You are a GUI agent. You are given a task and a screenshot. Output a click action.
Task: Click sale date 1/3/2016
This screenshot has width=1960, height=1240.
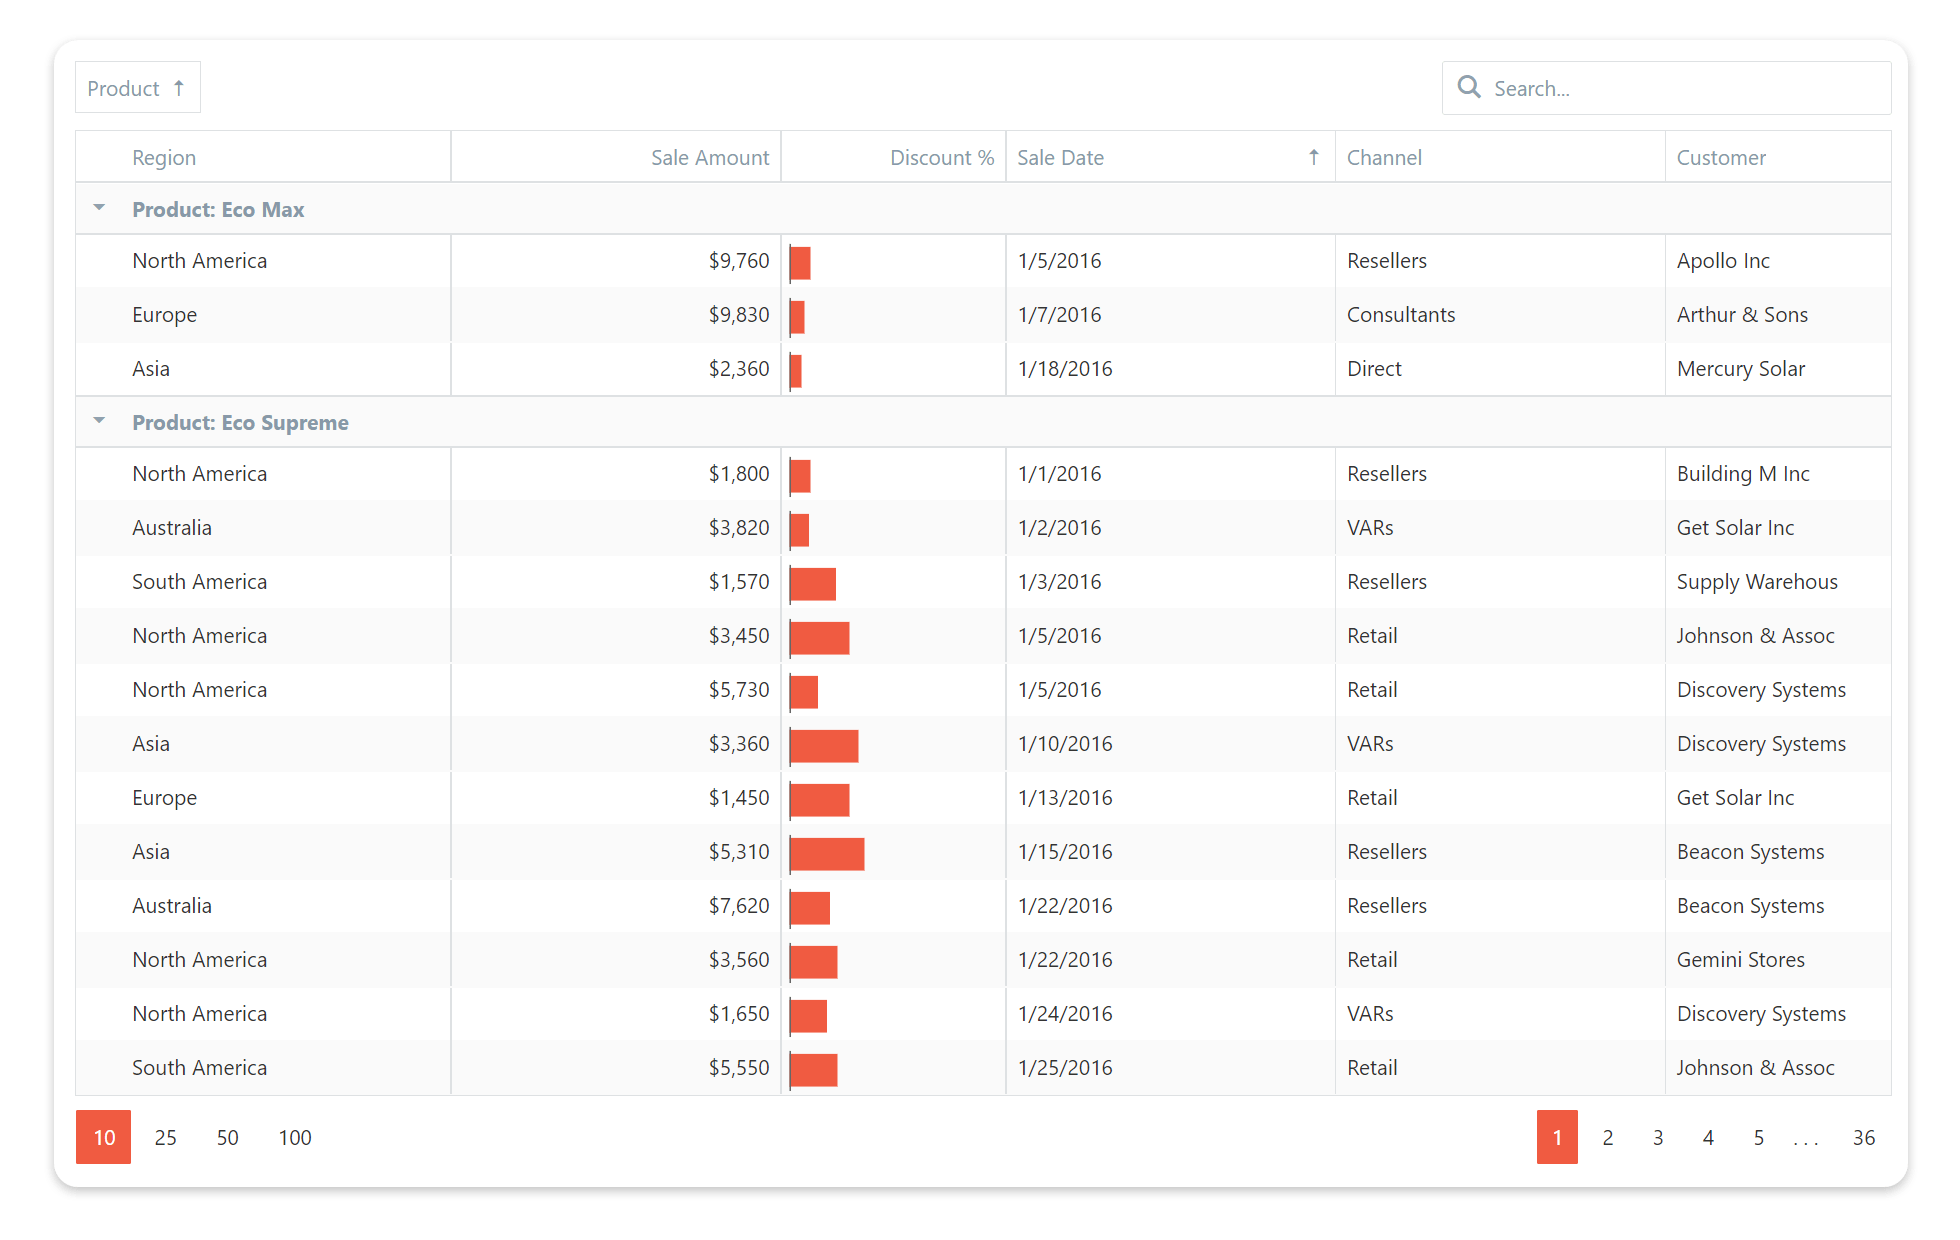pos(1059,582)
